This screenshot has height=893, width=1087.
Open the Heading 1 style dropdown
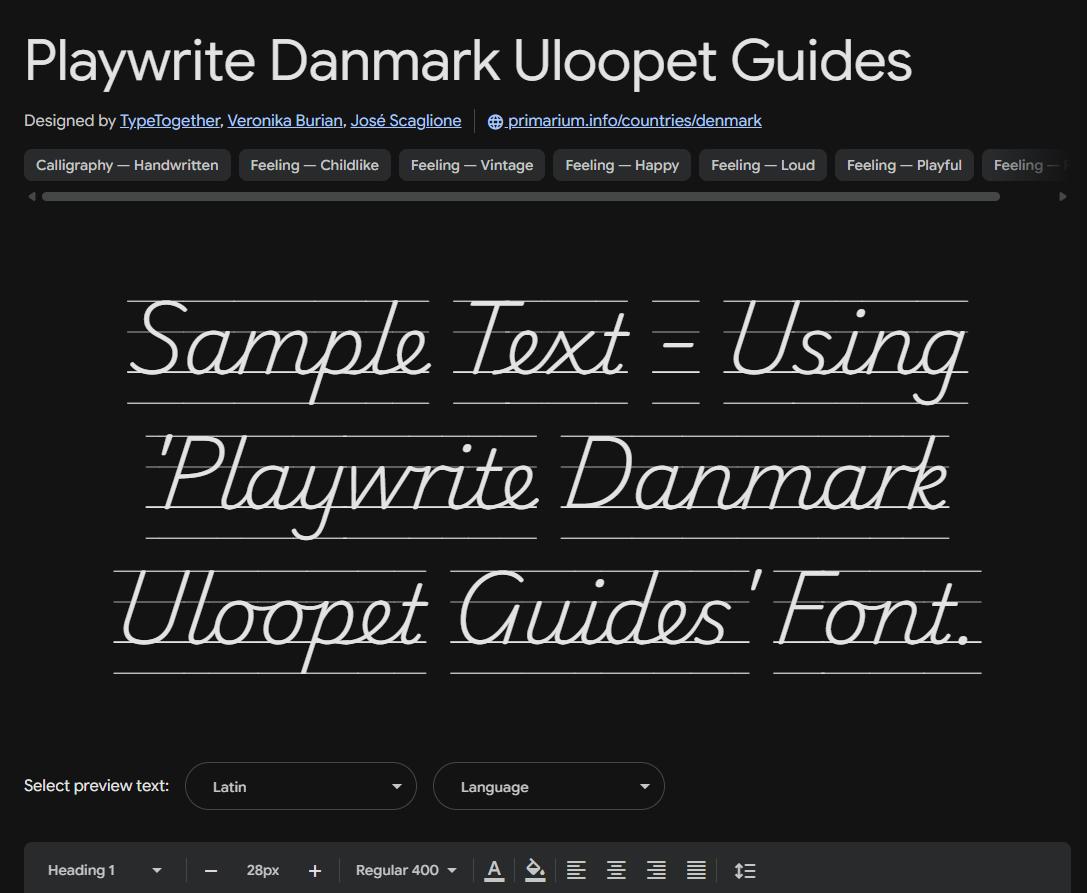pos(105,870)
